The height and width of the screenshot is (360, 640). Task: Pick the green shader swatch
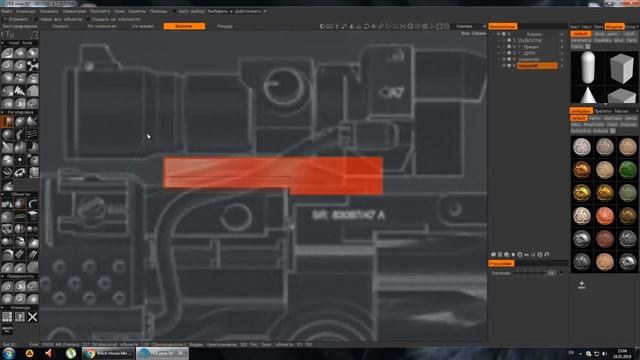coord(628,170)
